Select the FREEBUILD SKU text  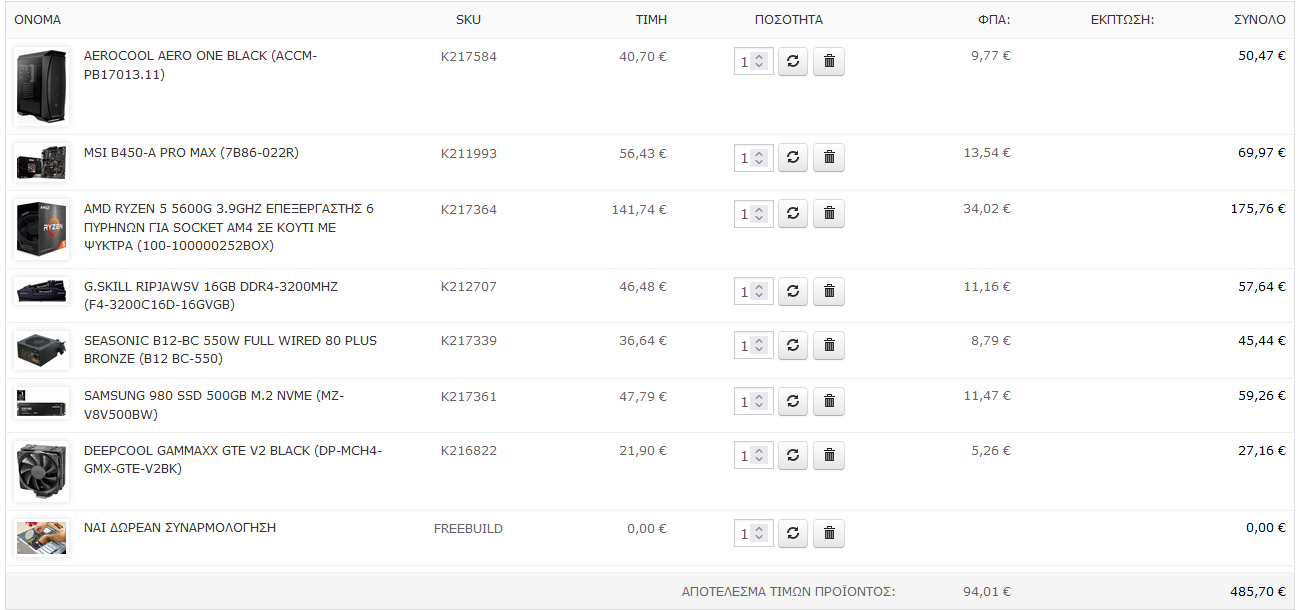468,528
